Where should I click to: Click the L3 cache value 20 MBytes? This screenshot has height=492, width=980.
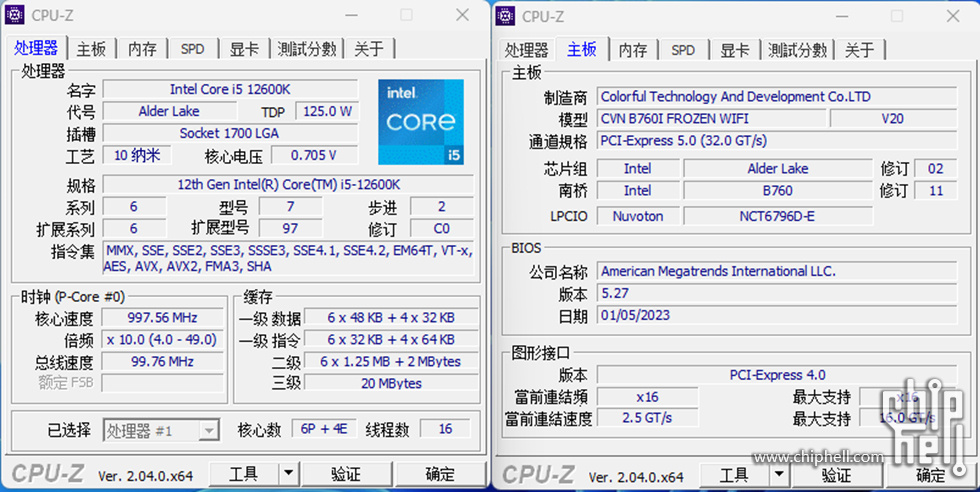[x=391, y=383]
